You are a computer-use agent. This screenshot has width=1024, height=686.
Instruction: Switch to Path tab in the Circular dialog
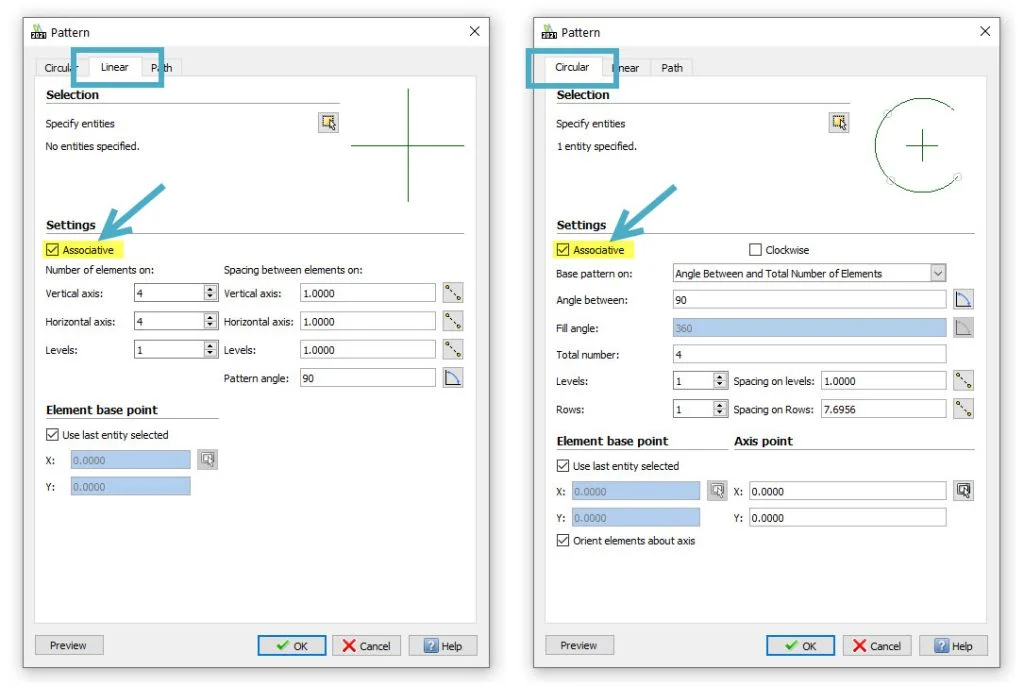tap(672, 68)
